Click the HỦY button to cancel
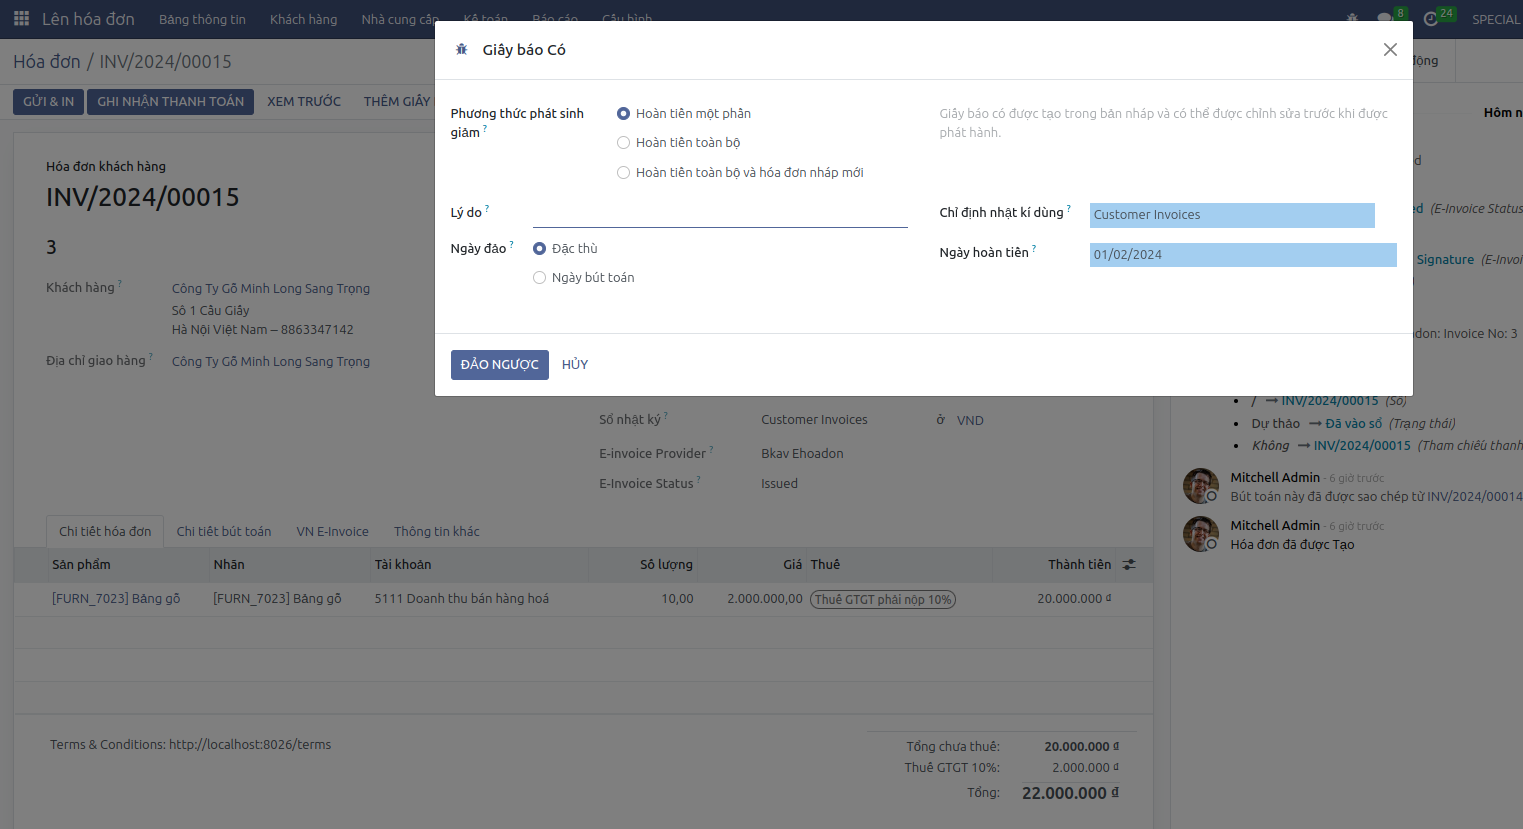1523x829 pixels. [x=575, y=365]
